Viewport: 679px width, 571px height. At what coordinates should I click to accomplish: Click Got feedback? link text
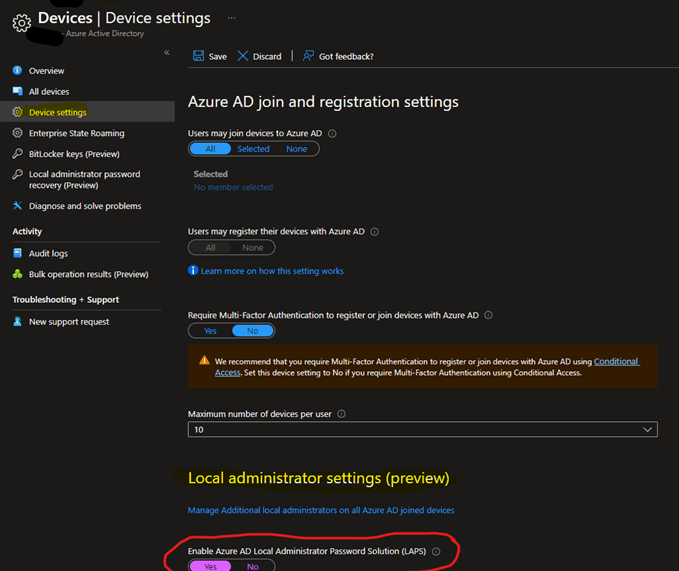(x=346, y=56)
